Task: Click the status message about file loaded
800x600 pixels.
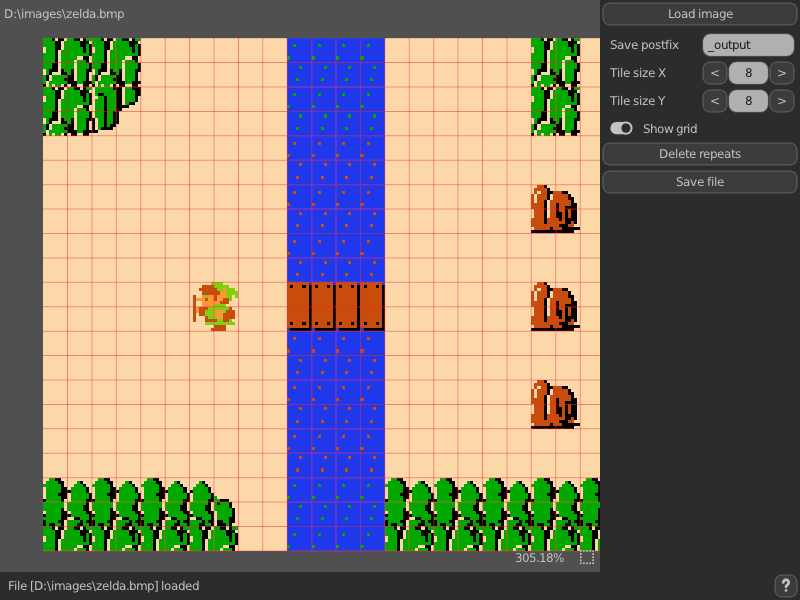Action: 104,586
